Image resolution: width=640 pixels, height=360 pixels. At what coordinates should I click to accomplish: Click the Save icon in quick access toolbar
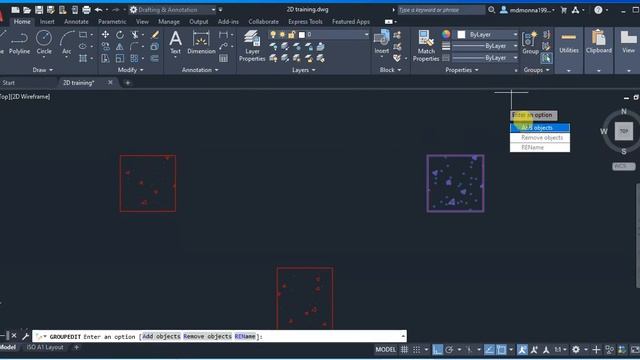click(x=39, y=9)
